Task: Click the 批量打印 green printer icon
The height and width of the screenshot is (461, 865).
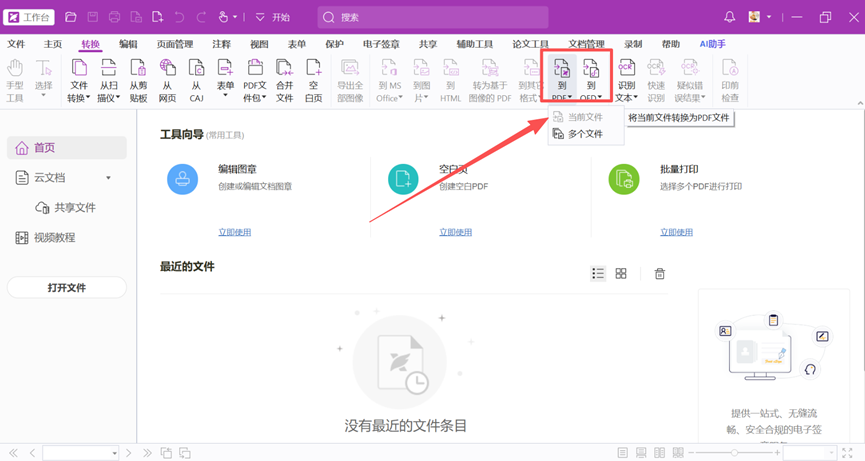Action: [624, 179]
